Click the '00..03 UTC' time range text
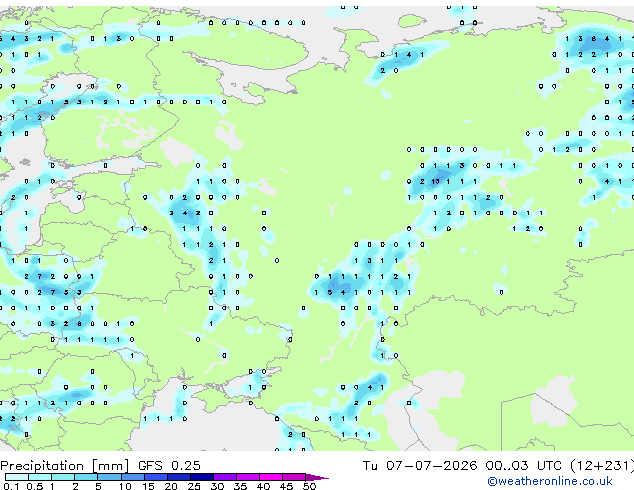The height and width of the screenshot is (490, 634). pyautogui.click(x=525, y=466)
